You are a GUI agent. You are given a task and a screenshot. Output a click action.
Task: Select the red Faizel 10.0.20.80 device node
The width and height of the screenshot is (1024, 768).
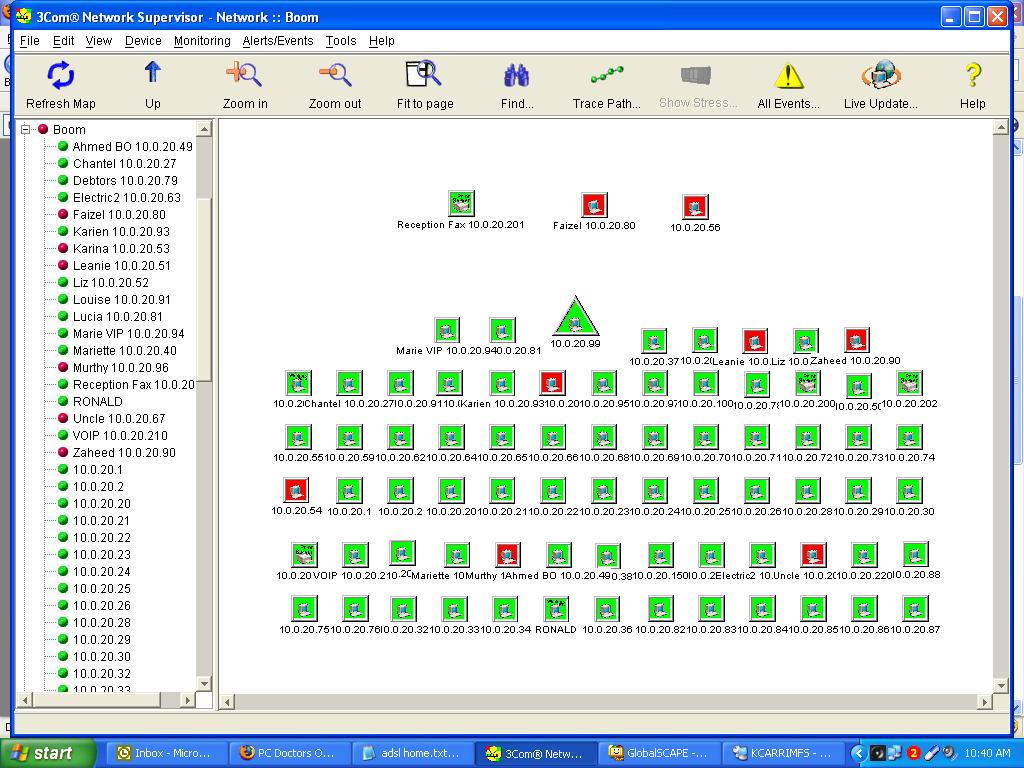point(595,206)
